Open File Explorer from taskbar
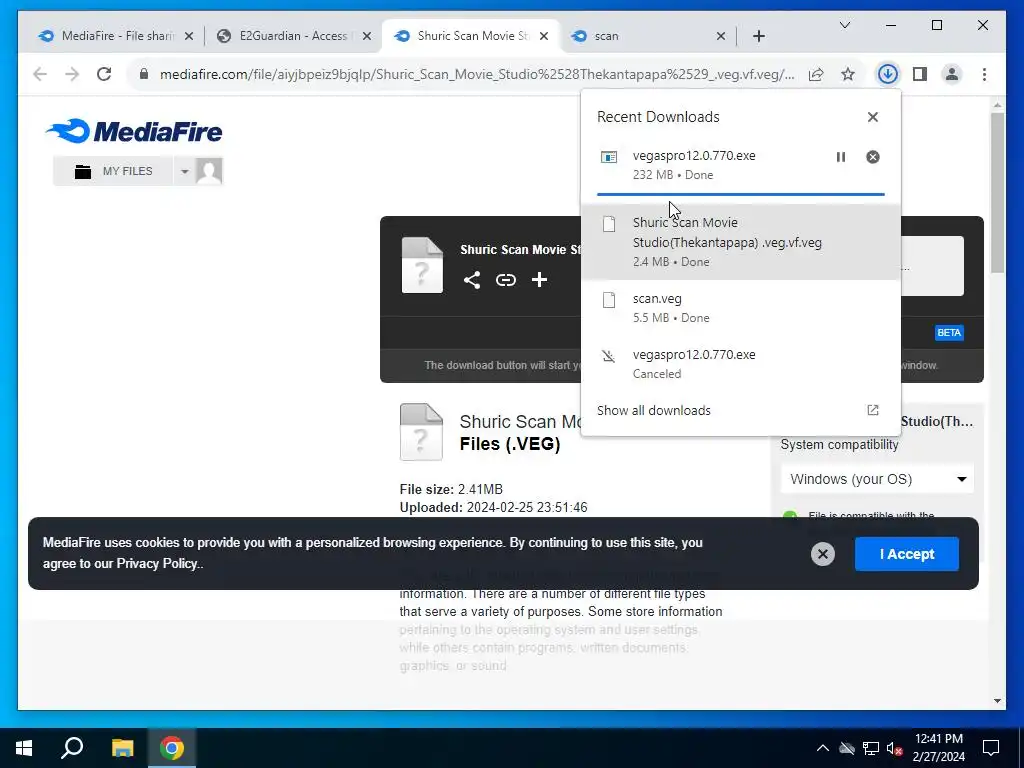This screenshot has height=768, width=1024. [122, 748]
